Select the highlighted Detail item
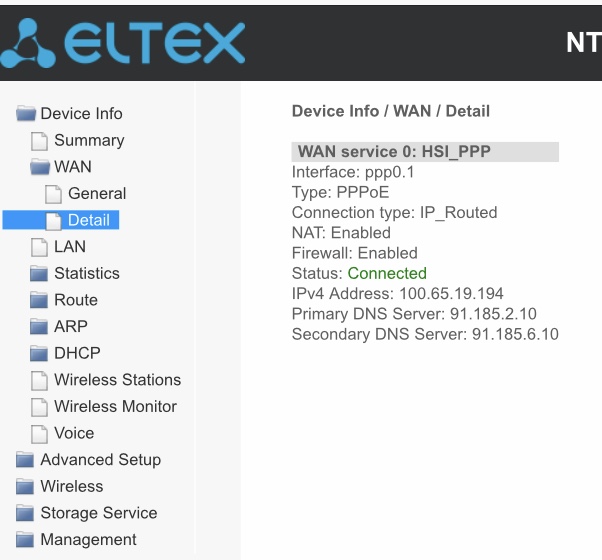 pyautogui.click(x=61, y=220)
